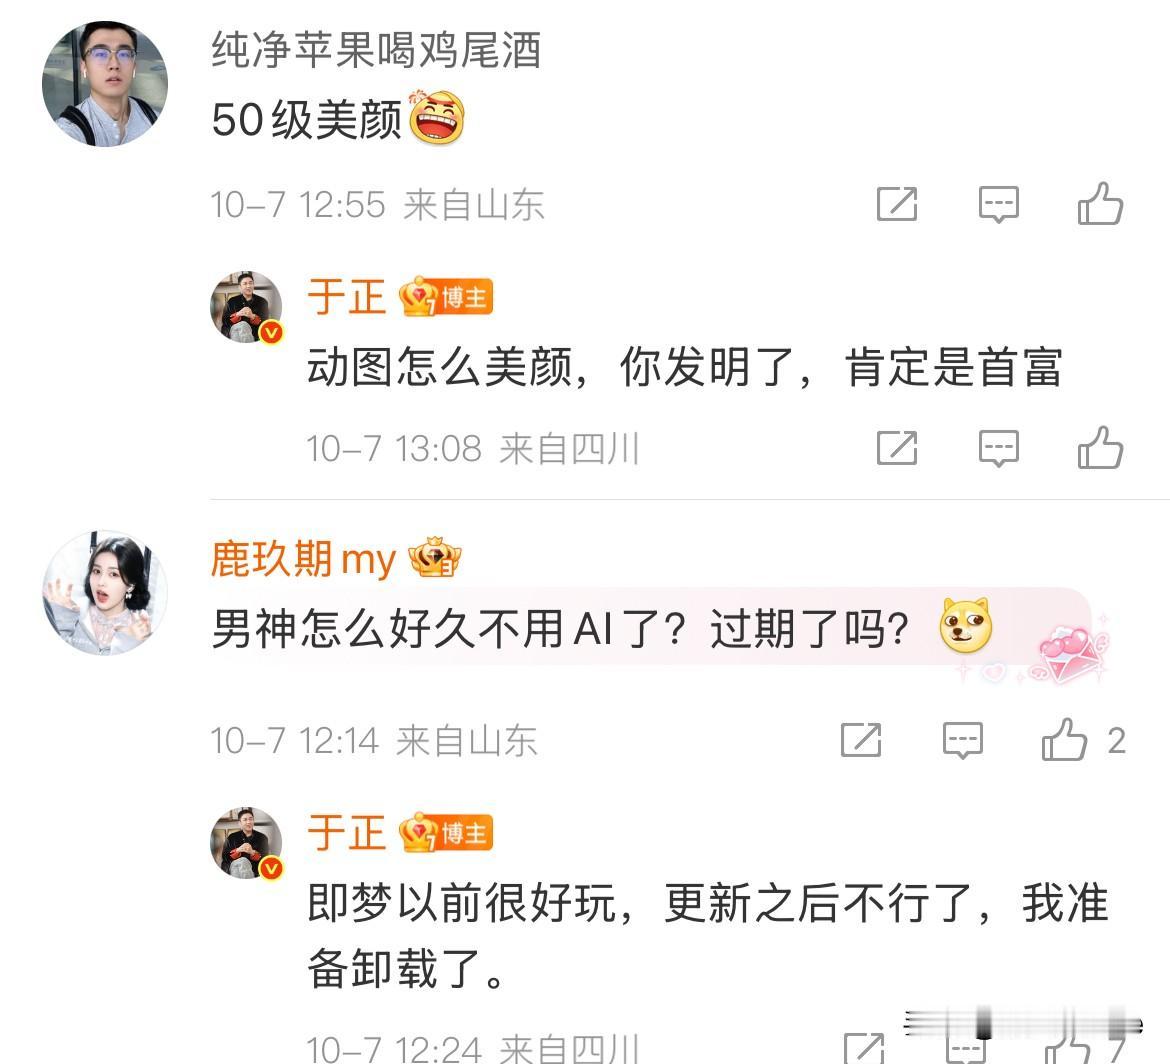1170x1064 pixels.
Task: Open the comment text 男神怎么好久不用AI了
Action: [560, 628]
